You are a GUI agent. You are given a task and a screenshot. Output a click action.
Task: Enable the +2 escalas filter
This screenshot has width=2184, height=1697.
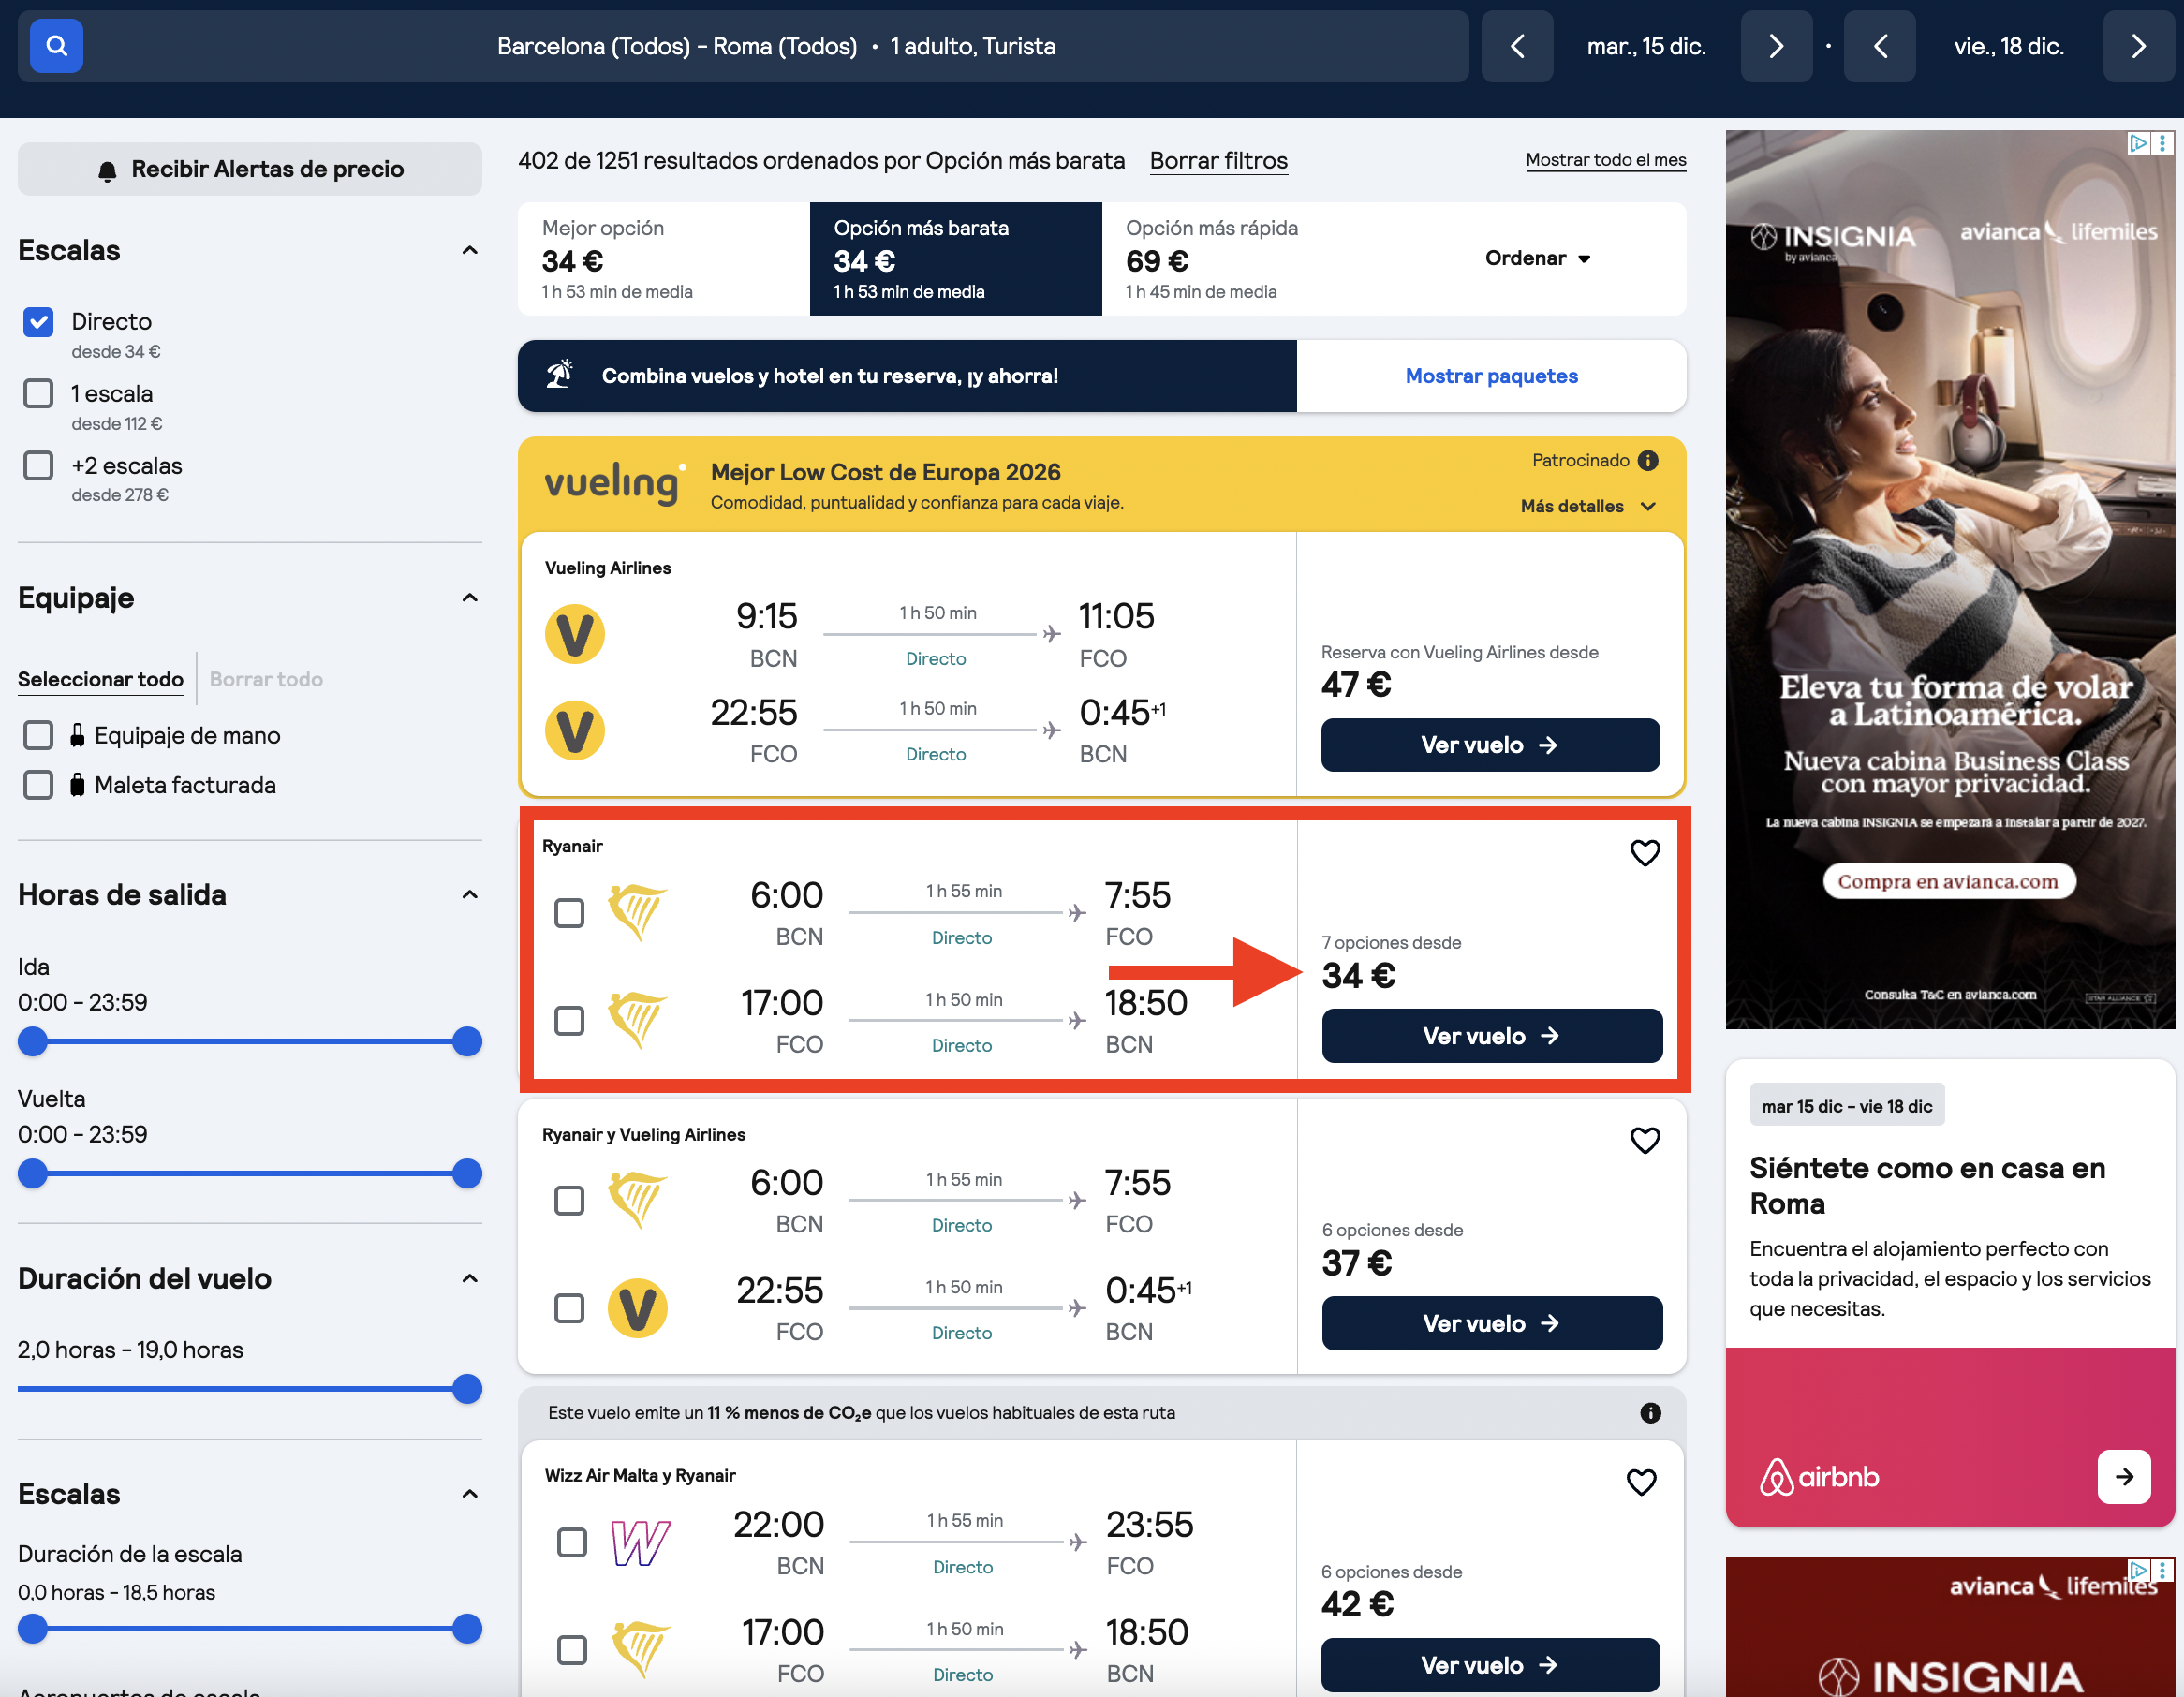coord(38,466)
